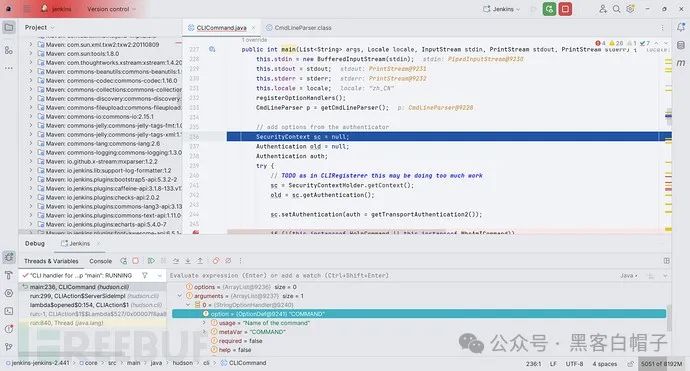Collapse the arguments variable node
690x371 pixels.
(180, 296)
